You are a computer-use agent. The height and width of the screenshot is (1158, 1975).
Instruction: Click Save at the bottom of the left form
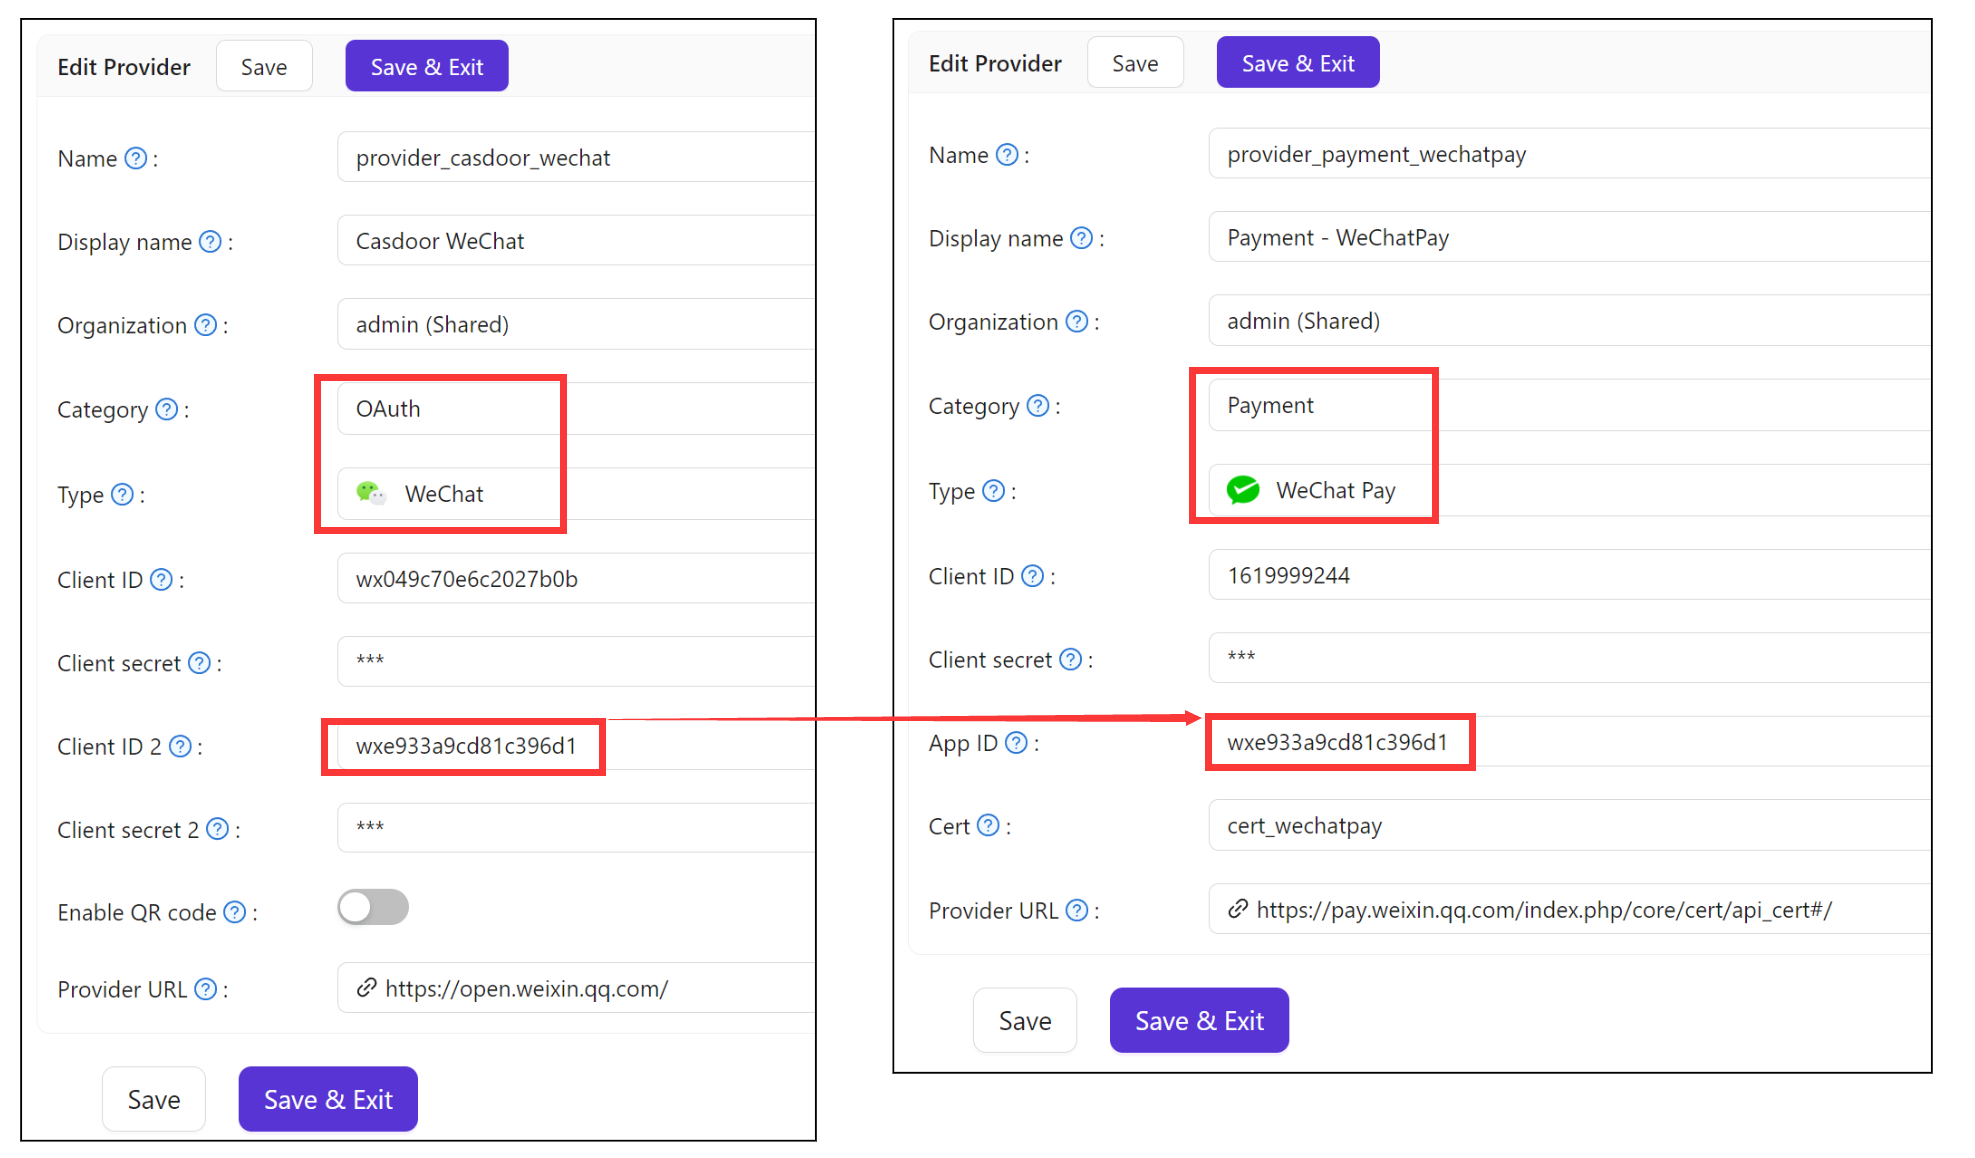click(x=153, y=1098)
